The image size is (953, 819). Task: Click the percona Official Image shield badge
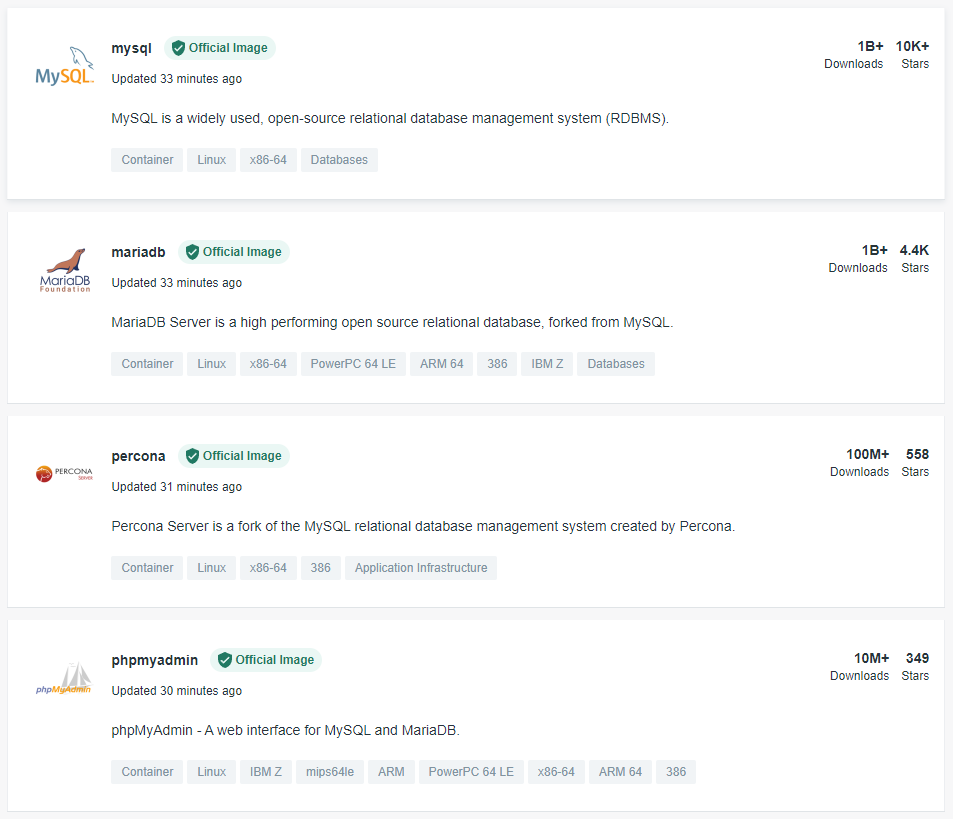(233, 456)
